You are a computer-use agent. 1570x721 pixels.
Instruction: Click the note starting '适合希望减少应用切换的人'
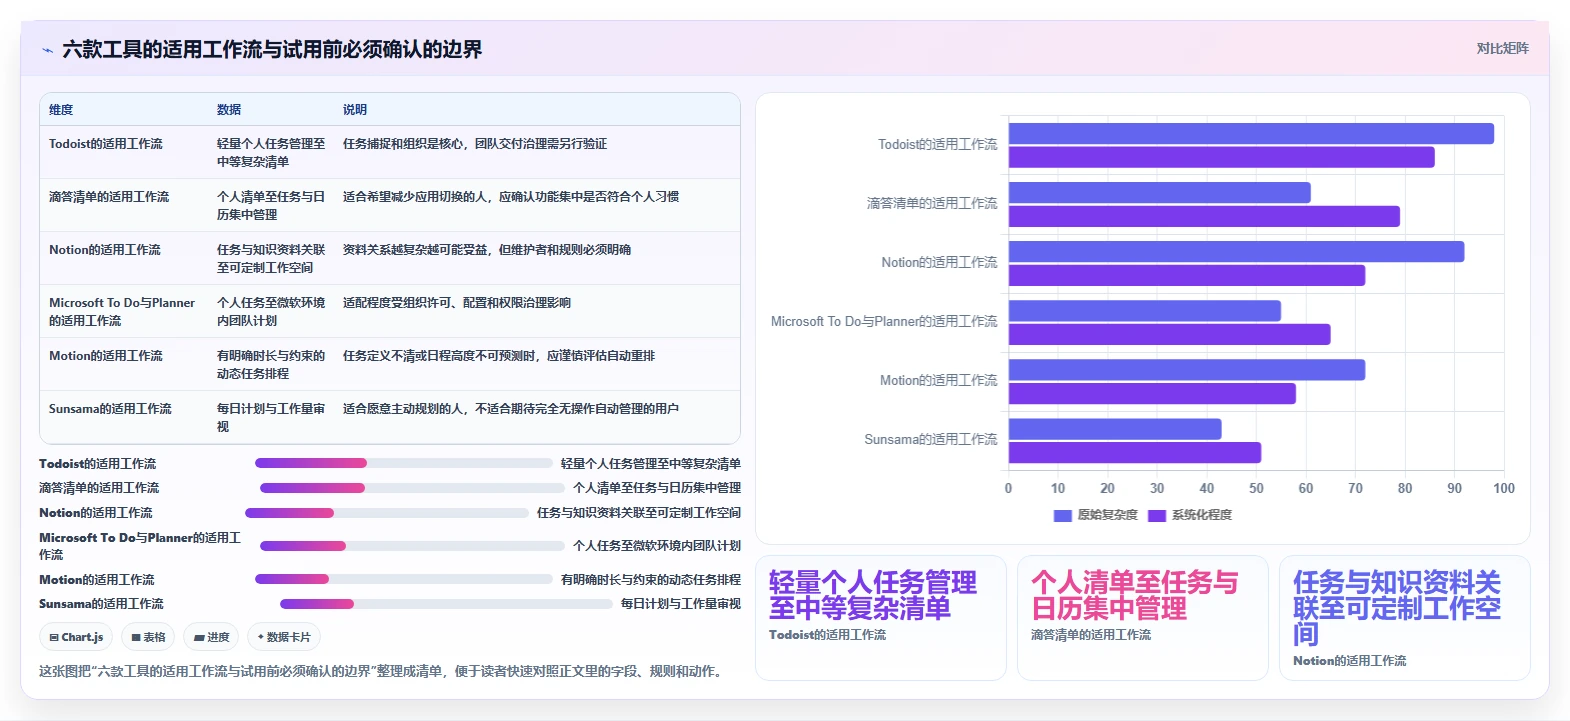coord(511,197)
